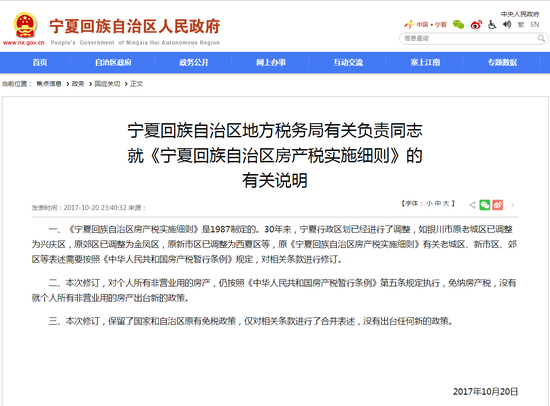Click the magnifier search icon
The image size is (550, 406).
click(x=541, y=38)
